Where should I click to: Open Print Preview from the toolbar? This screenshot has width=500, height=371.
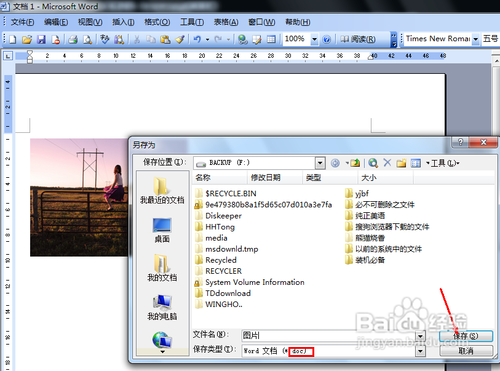pos(87,40)
